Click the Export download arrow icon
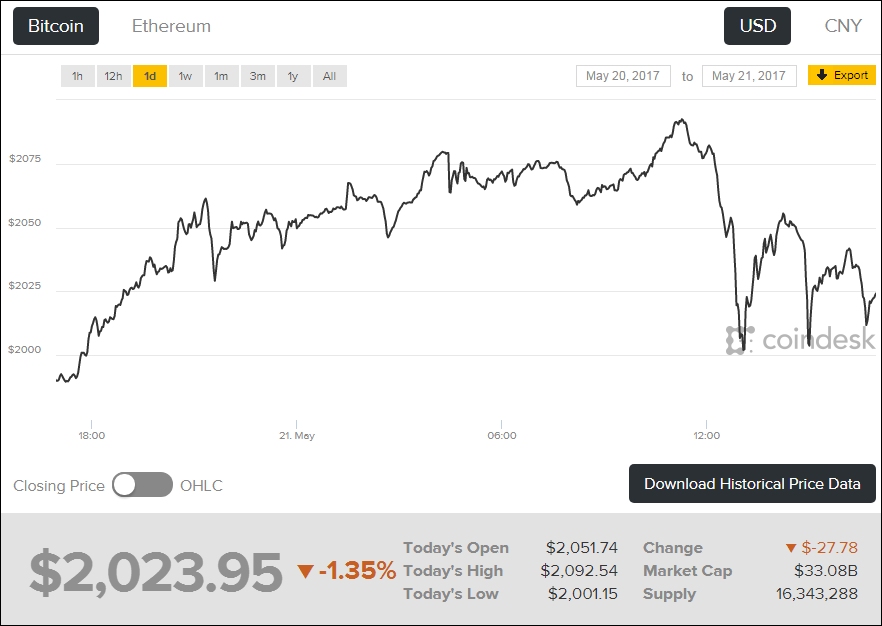Screen dimensions: 882x626 click(822, 75)
